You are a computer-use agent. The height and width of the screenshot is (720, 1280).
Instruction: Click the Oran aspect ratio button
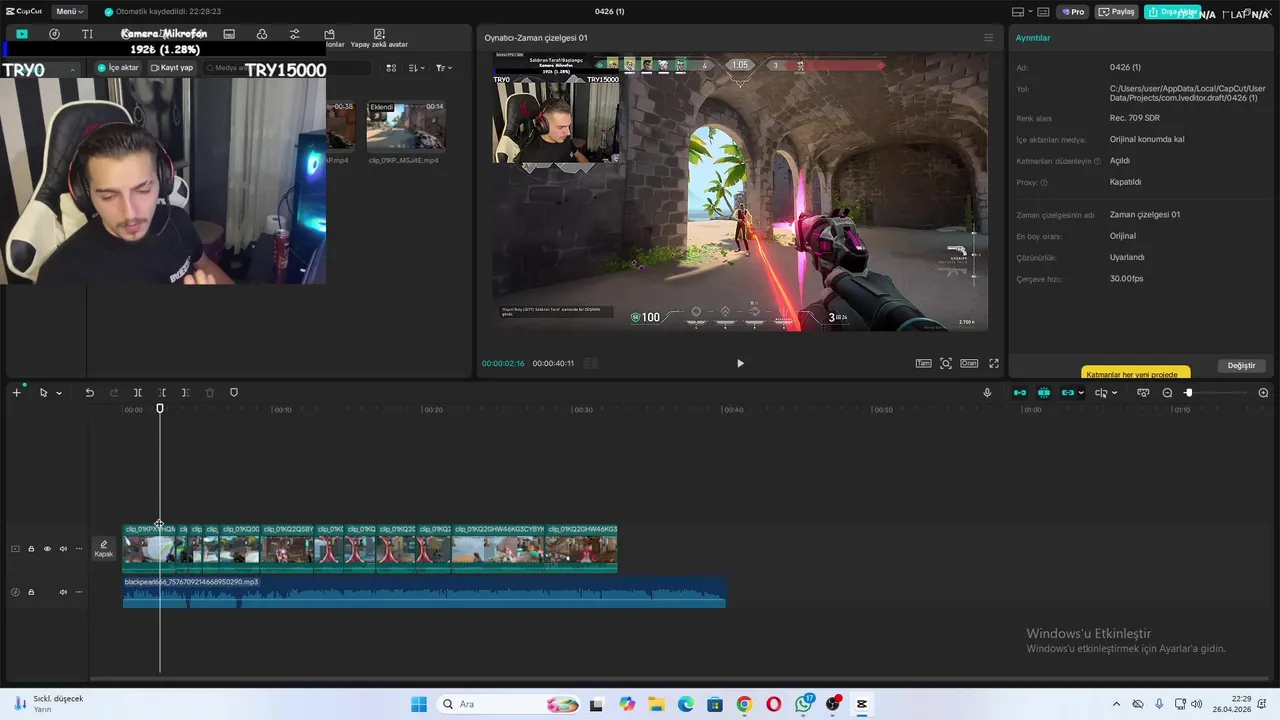(x=969, y=363)
